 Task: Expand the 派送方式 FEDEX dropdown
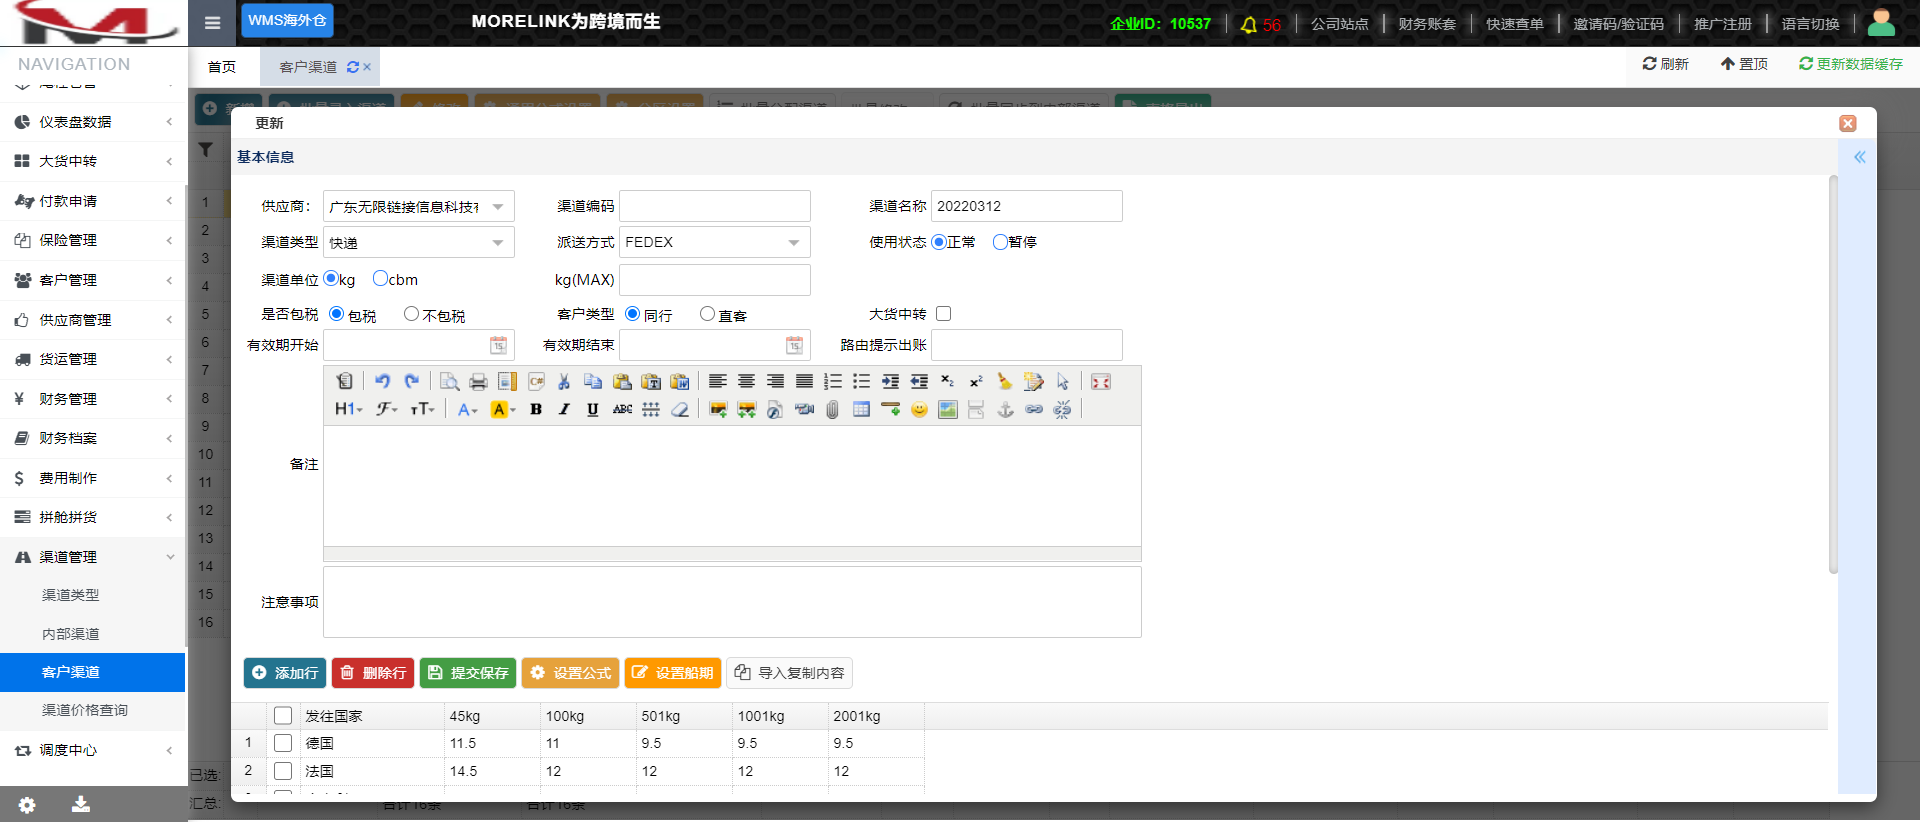coord(793,242)
